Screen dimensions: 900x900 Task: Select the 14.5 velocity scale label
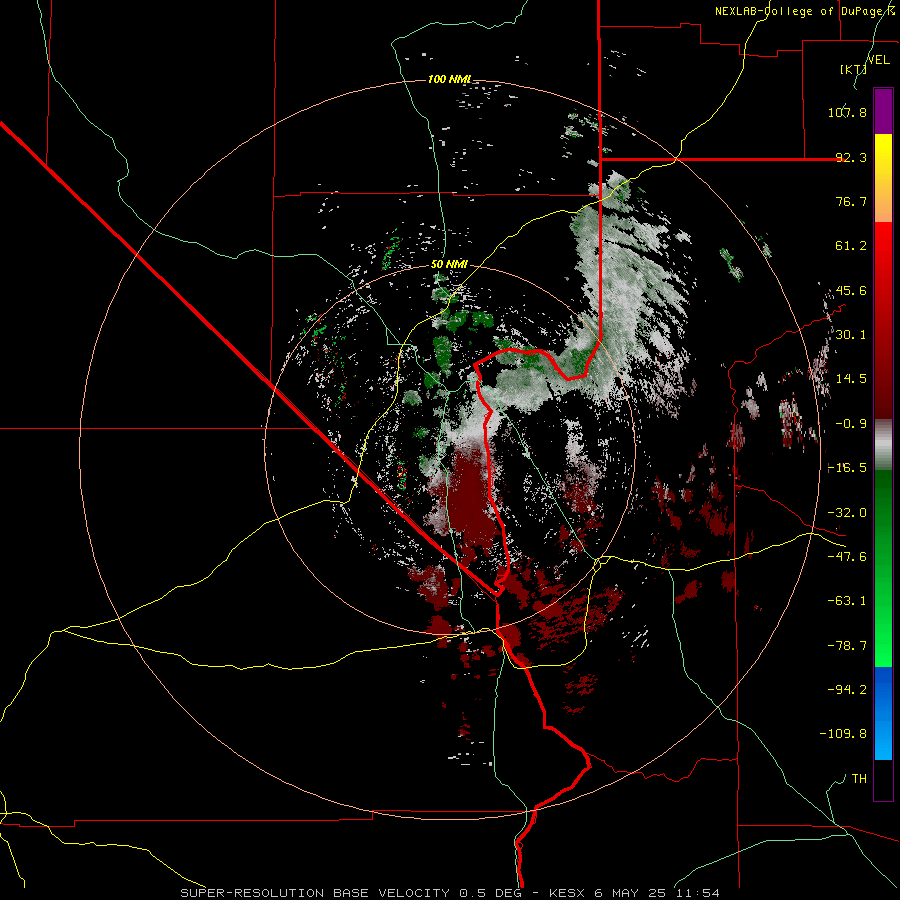coord(851,379)
